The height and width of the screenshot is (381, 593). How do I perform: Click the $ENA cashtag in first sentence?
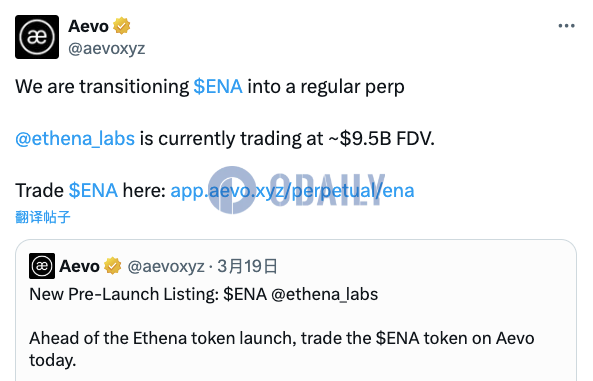point(218,86)
